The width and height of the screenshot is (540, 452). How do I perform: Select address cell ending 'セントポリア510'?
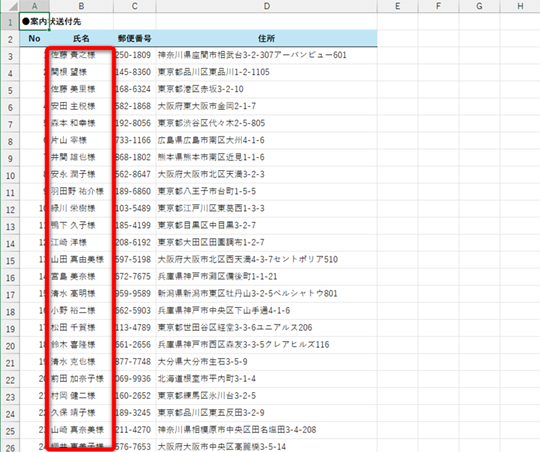(x=267, y=260)
